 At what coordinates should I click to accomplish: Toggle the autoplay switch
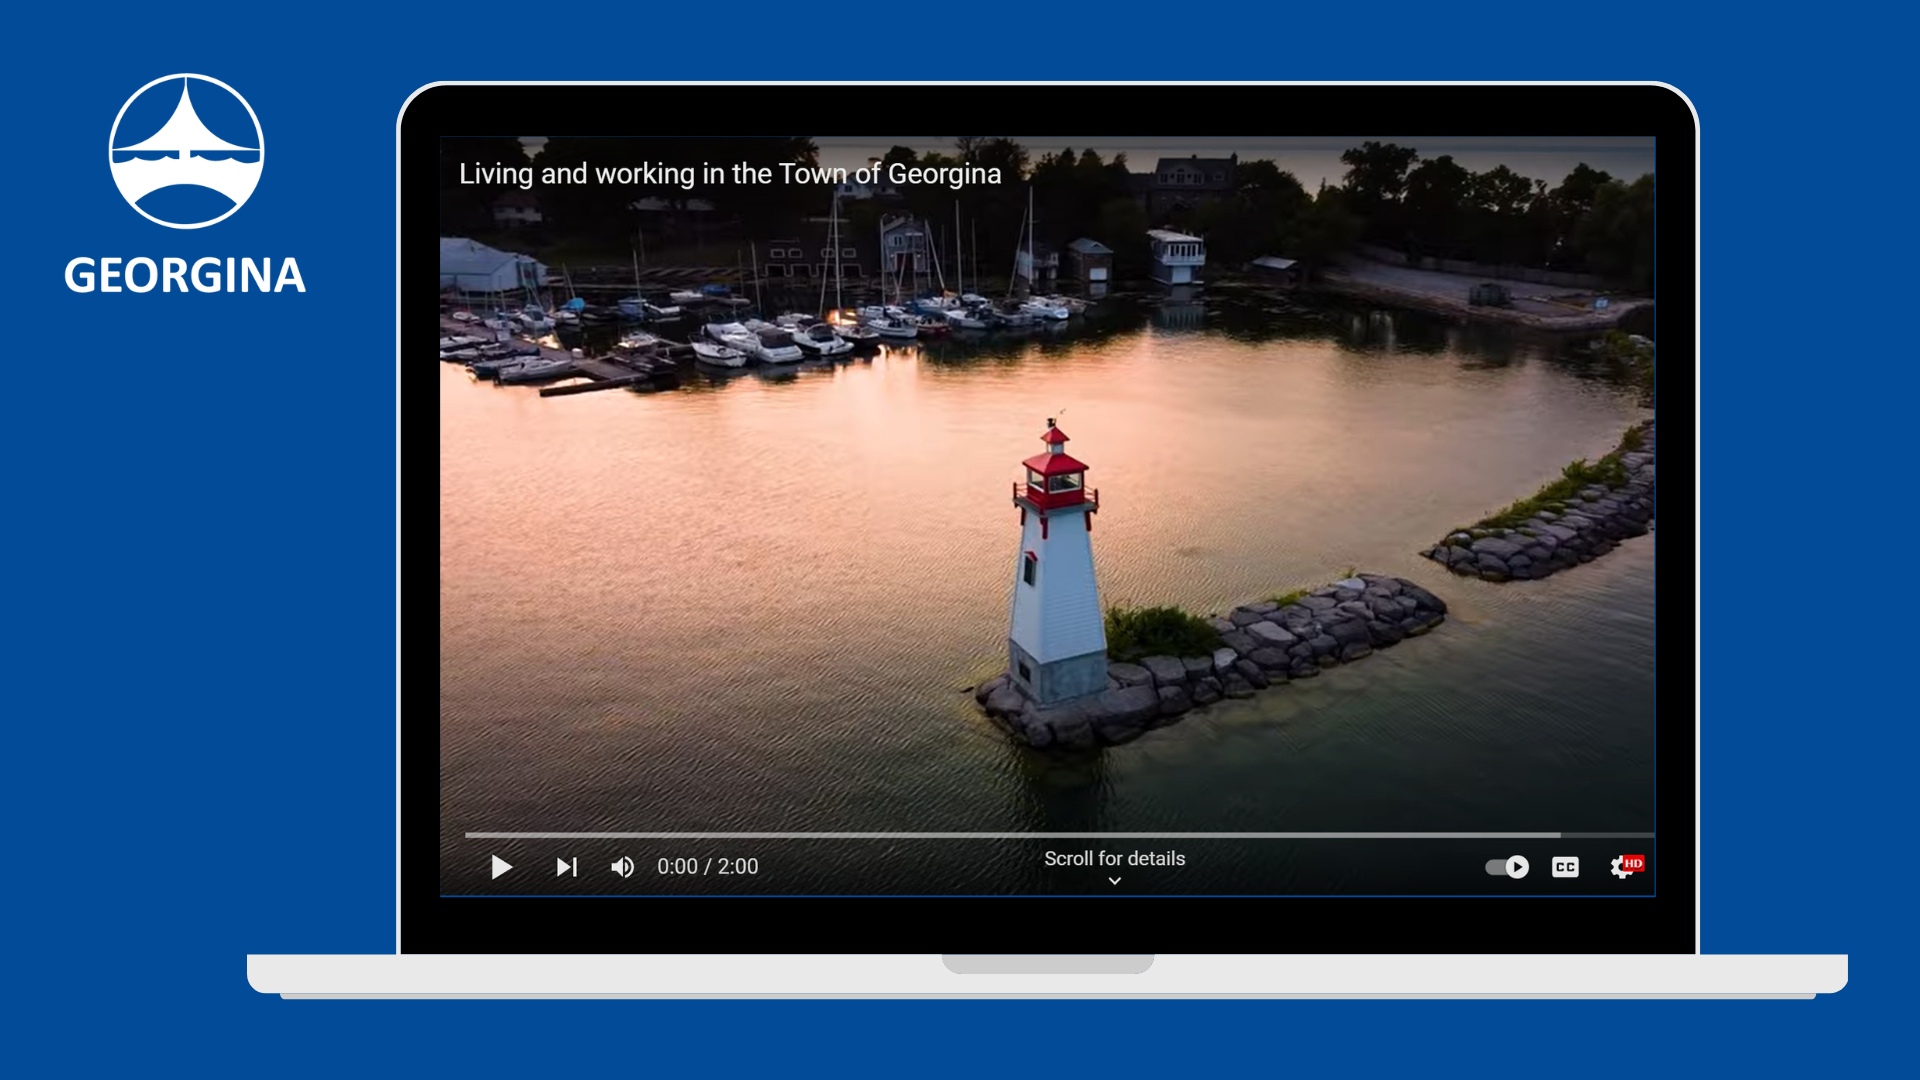coord(1507,867)
